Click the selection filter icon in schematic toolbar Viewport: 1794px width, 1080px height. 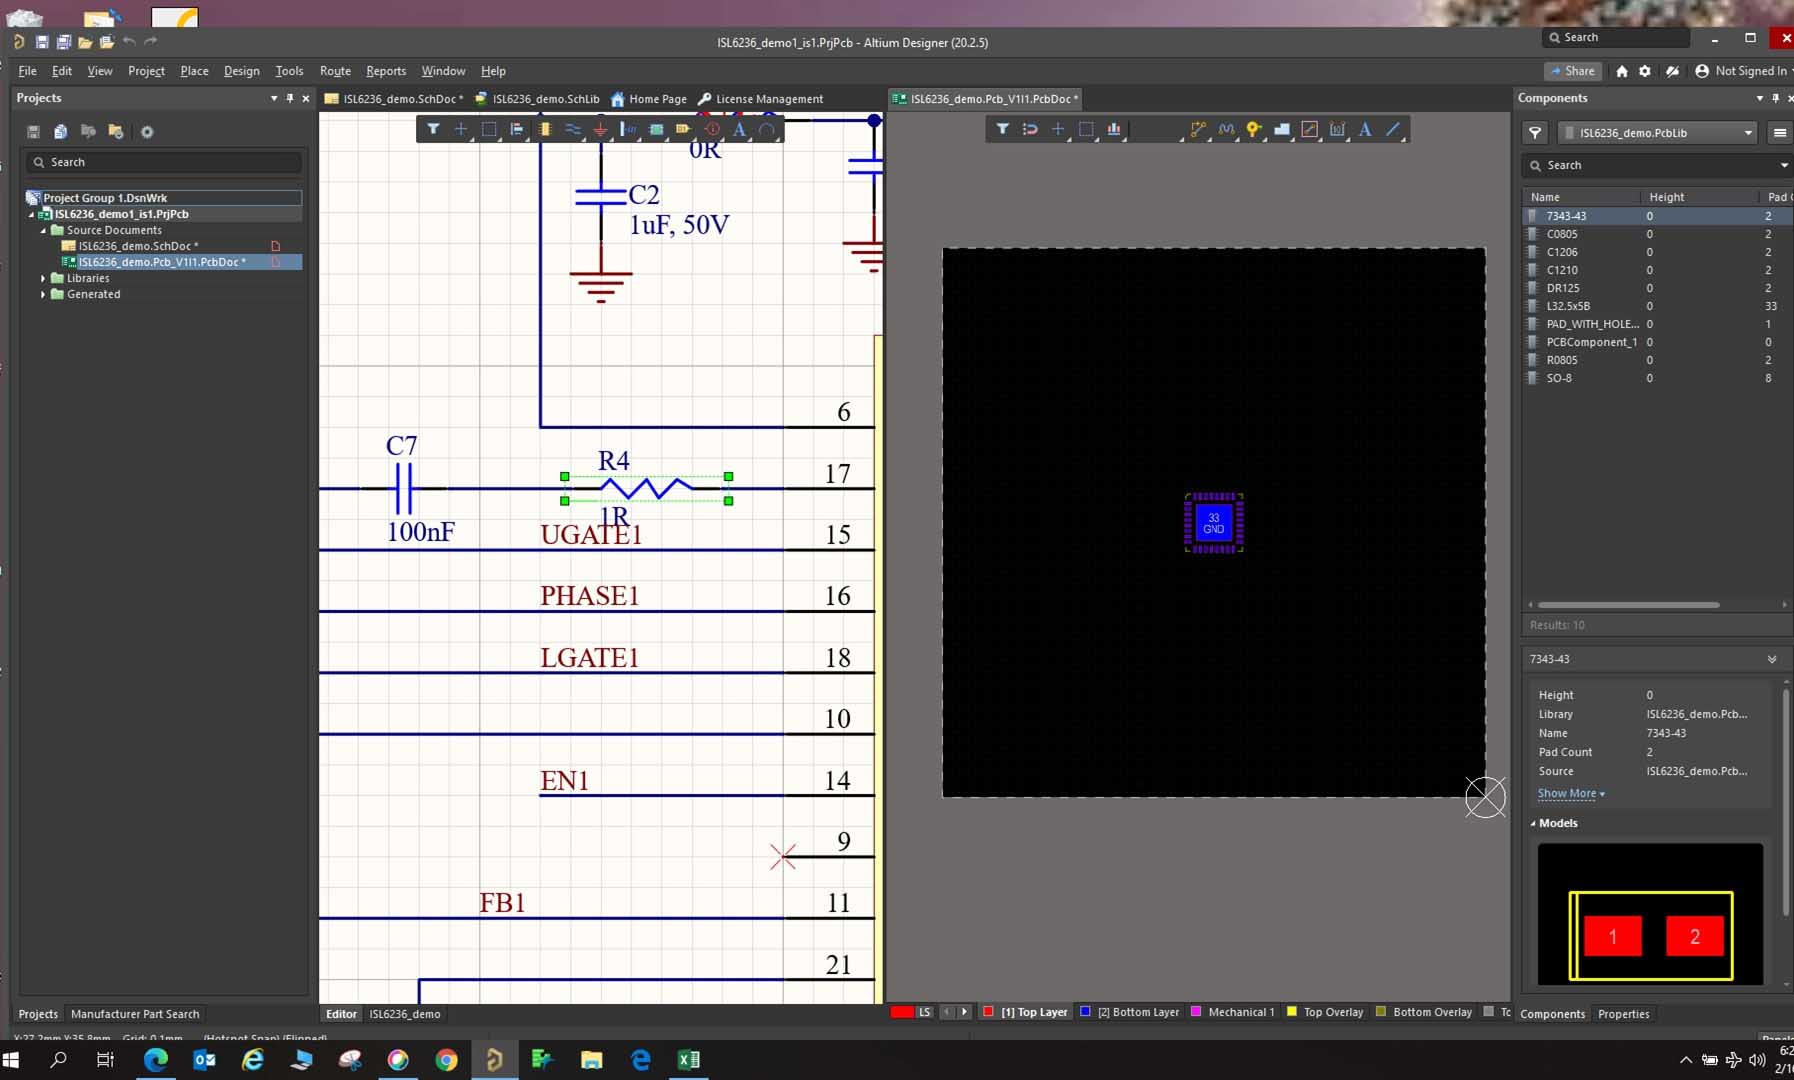click(x=433, y=130)
